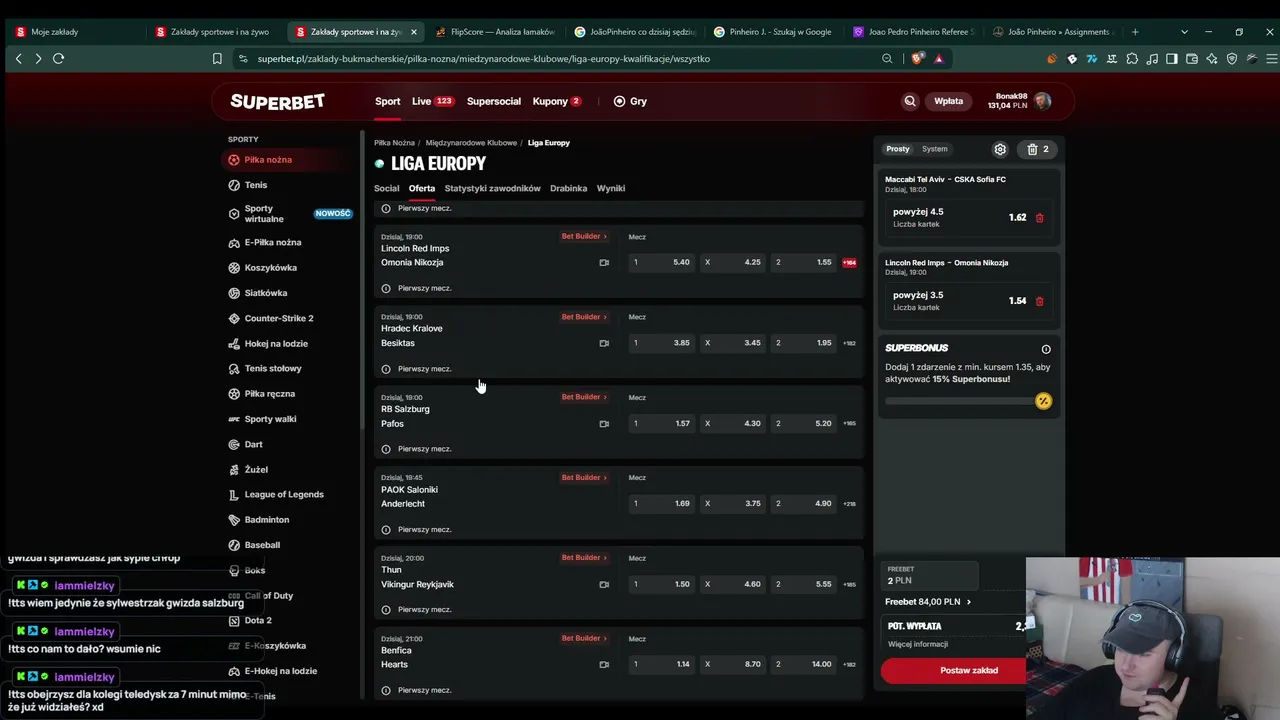Expand +164 more markets for Lincoln Red Imps

point(849,263)
